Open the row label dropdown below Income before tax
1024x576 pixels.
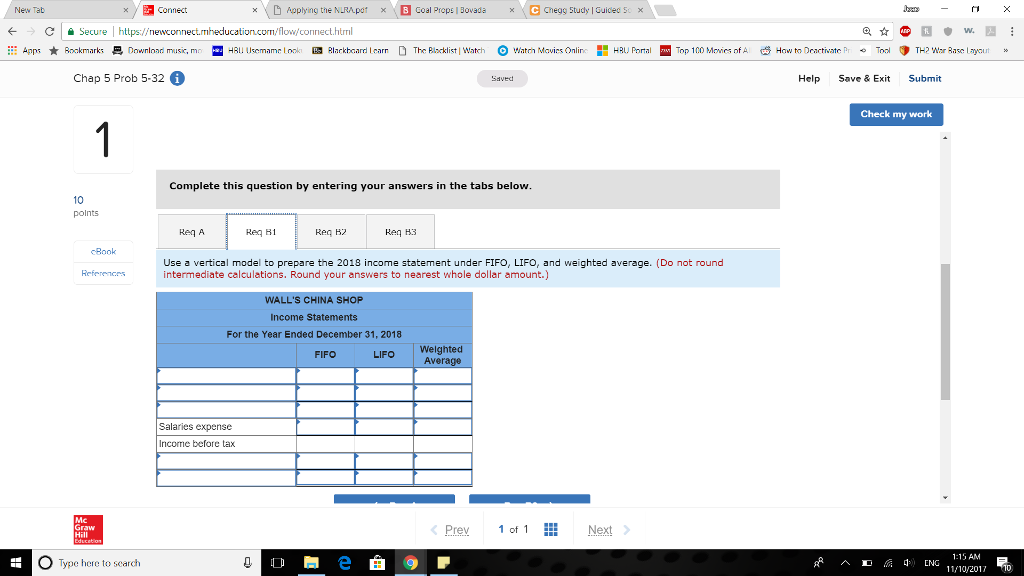[x=226, y=461]
